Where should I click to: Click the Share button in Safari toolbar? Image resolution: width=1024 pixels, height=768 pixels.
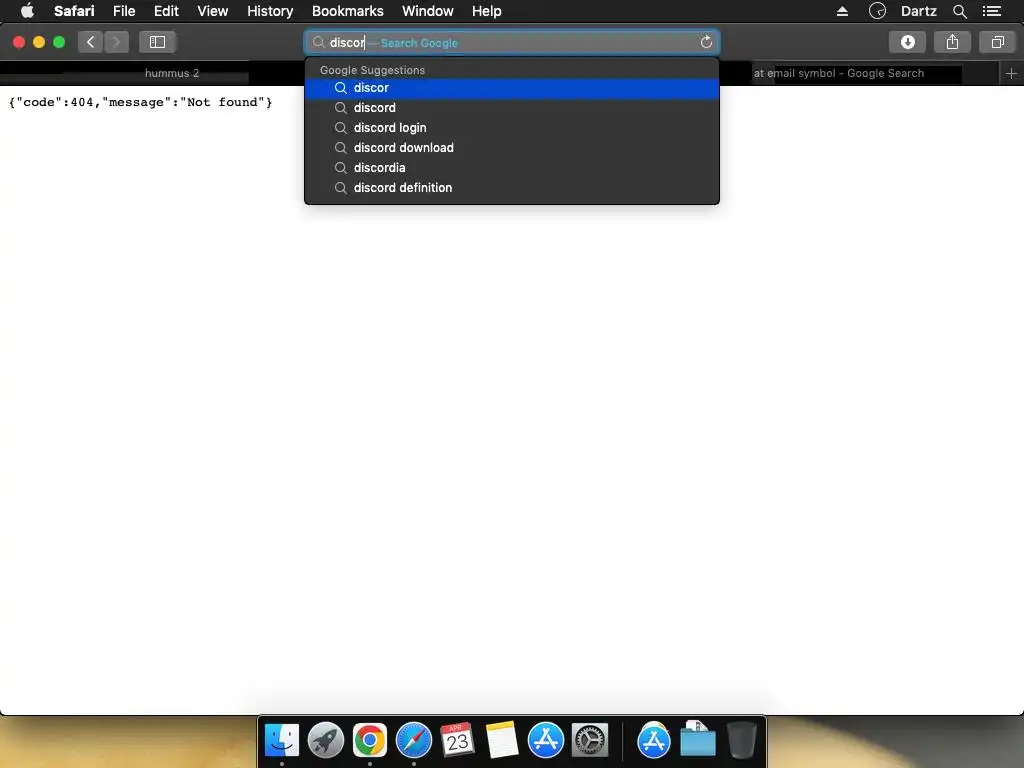point(952,42)
